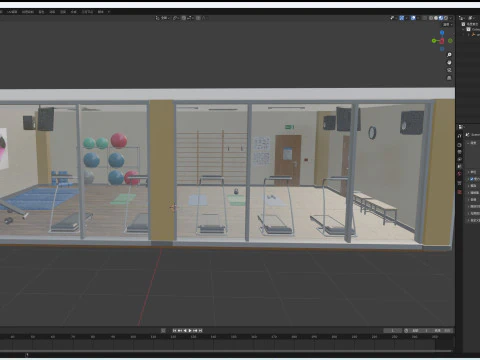Image resolution: width=480 pixels, height=360 pixels.
Task: Open the pivot point dropdown
Action: pyautogui.click(x=176, y=18)
